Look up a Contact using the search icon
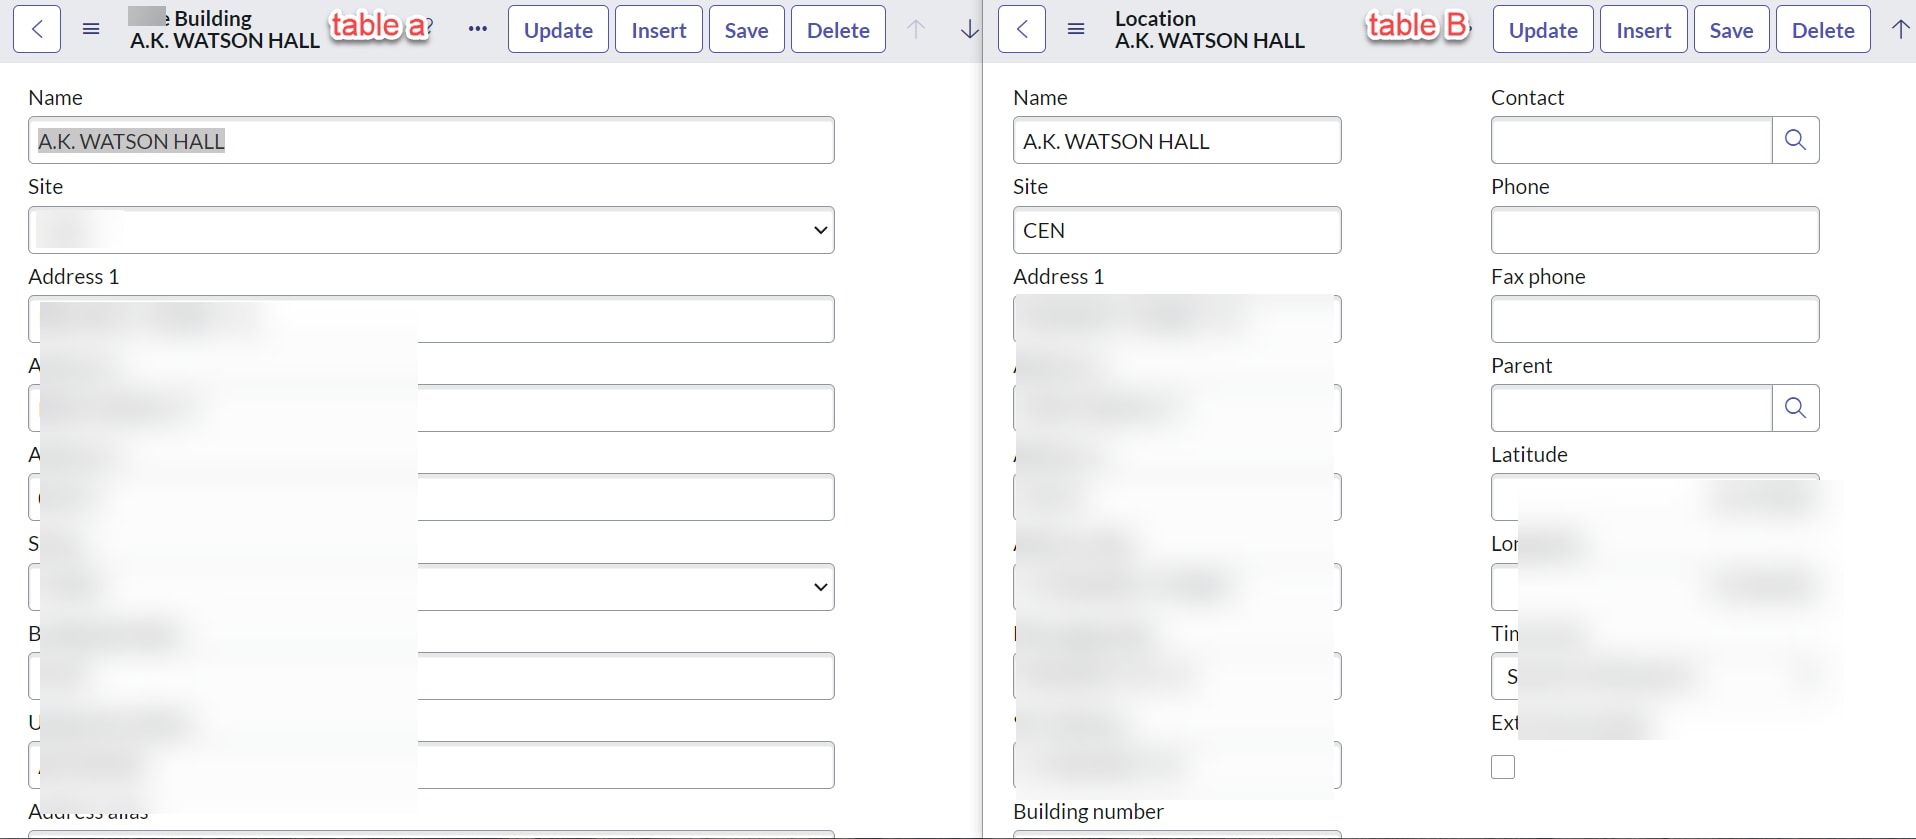 point(1796,140)
